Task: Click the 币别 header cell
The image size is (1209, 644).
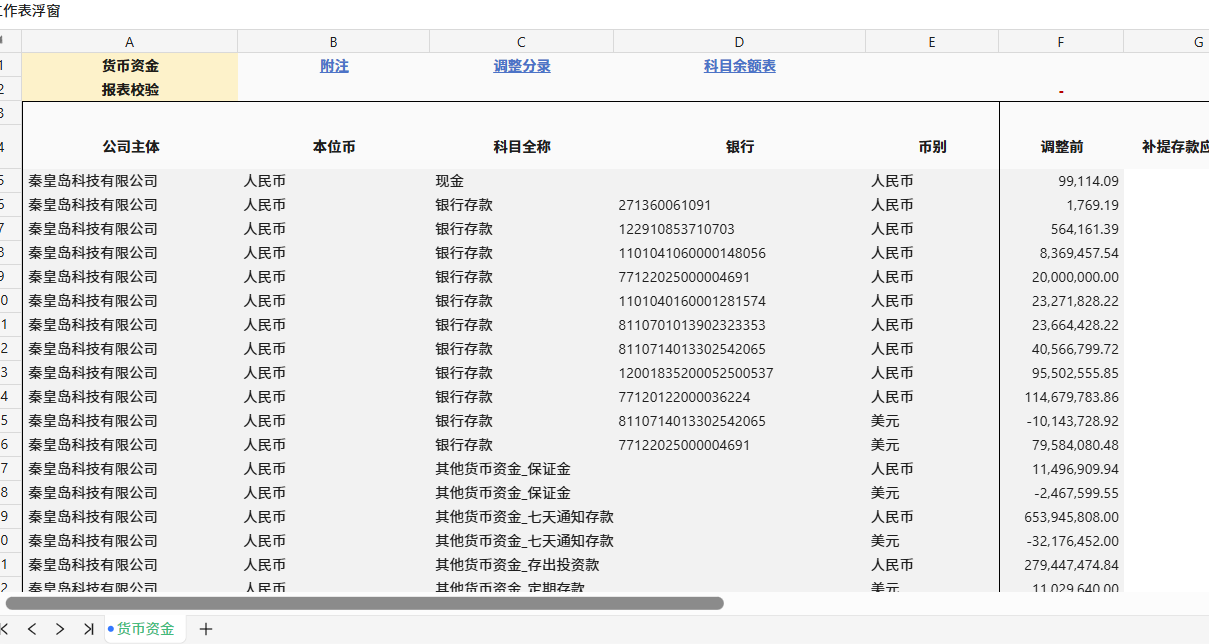Action: pos(932,147)
